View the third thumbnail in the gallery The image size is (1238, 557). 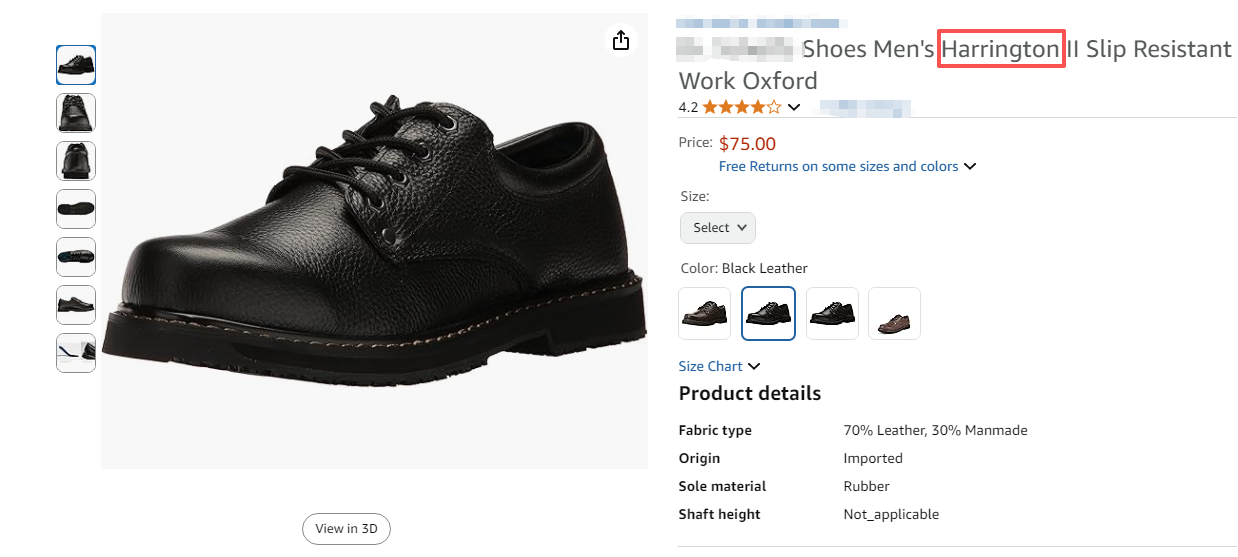pyautogui.click(x=76, y=161)
